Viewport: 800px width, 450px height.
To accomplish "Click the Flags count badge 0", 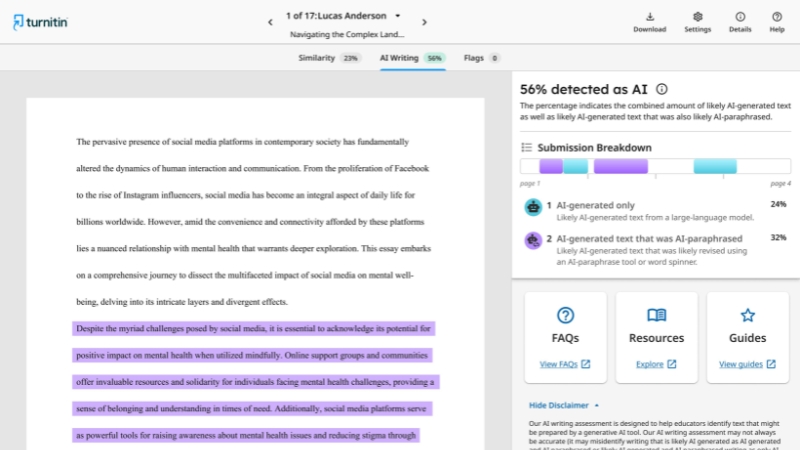I will [x=494, y=58].
